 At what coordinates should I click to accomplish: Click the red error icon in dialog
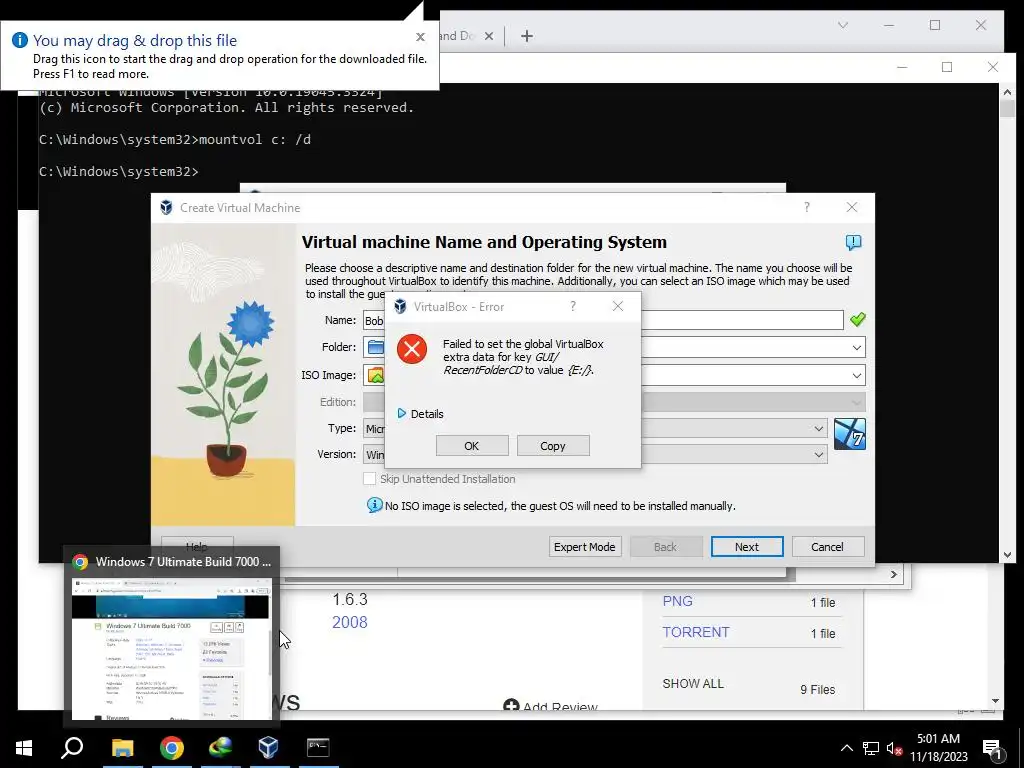(x=412, y=349)
